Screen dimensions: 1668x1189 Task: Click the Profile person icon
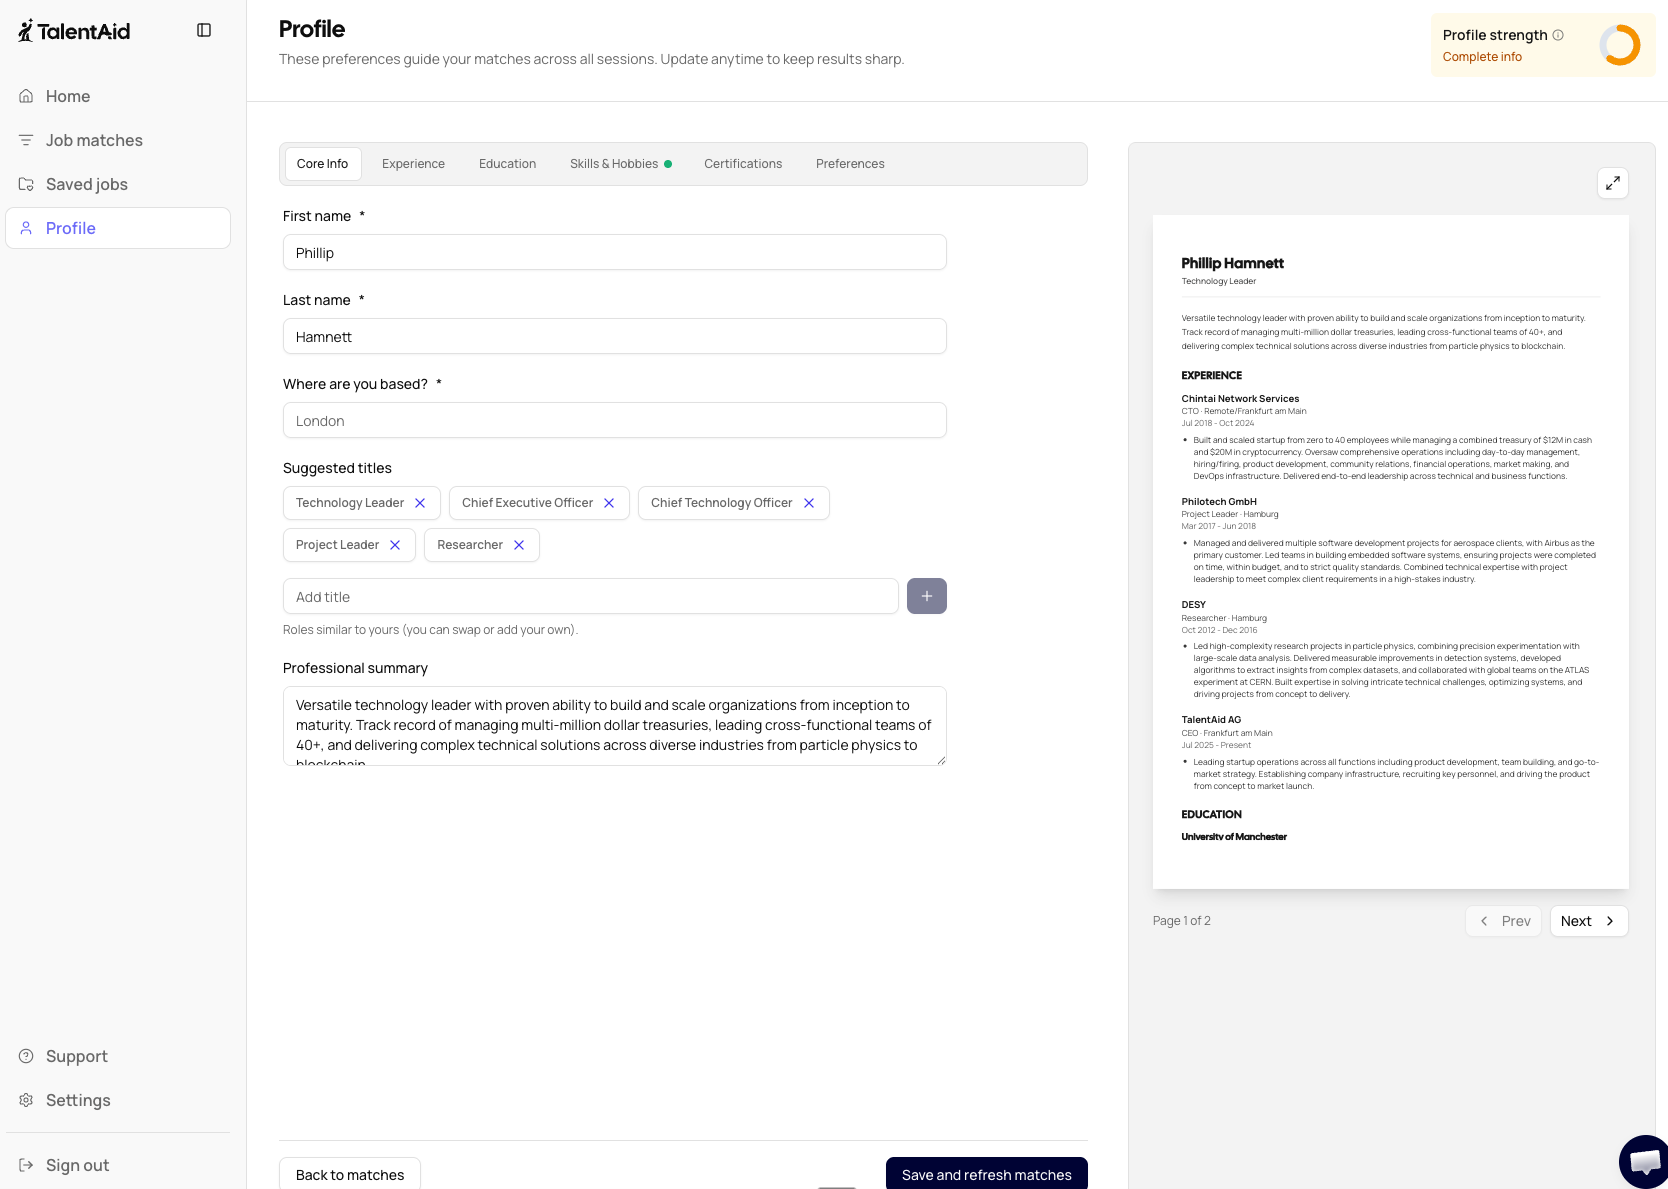pos(26,228)
